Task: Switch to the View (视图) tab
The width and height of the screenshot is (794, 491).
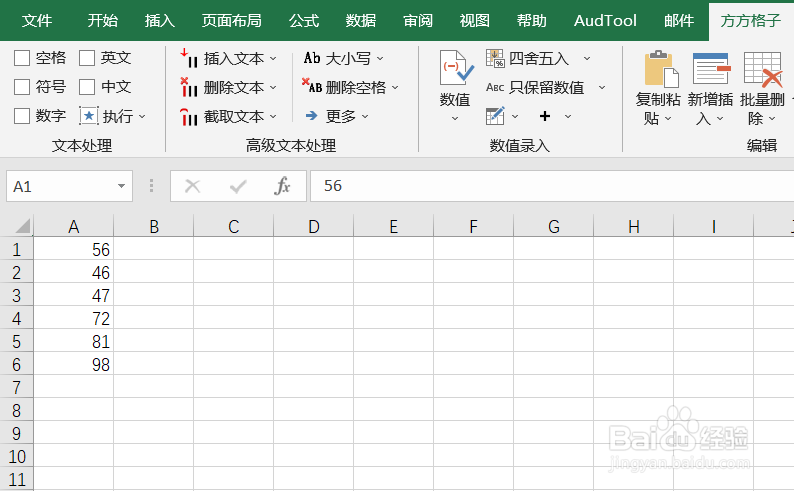Action: click(474, 20)
